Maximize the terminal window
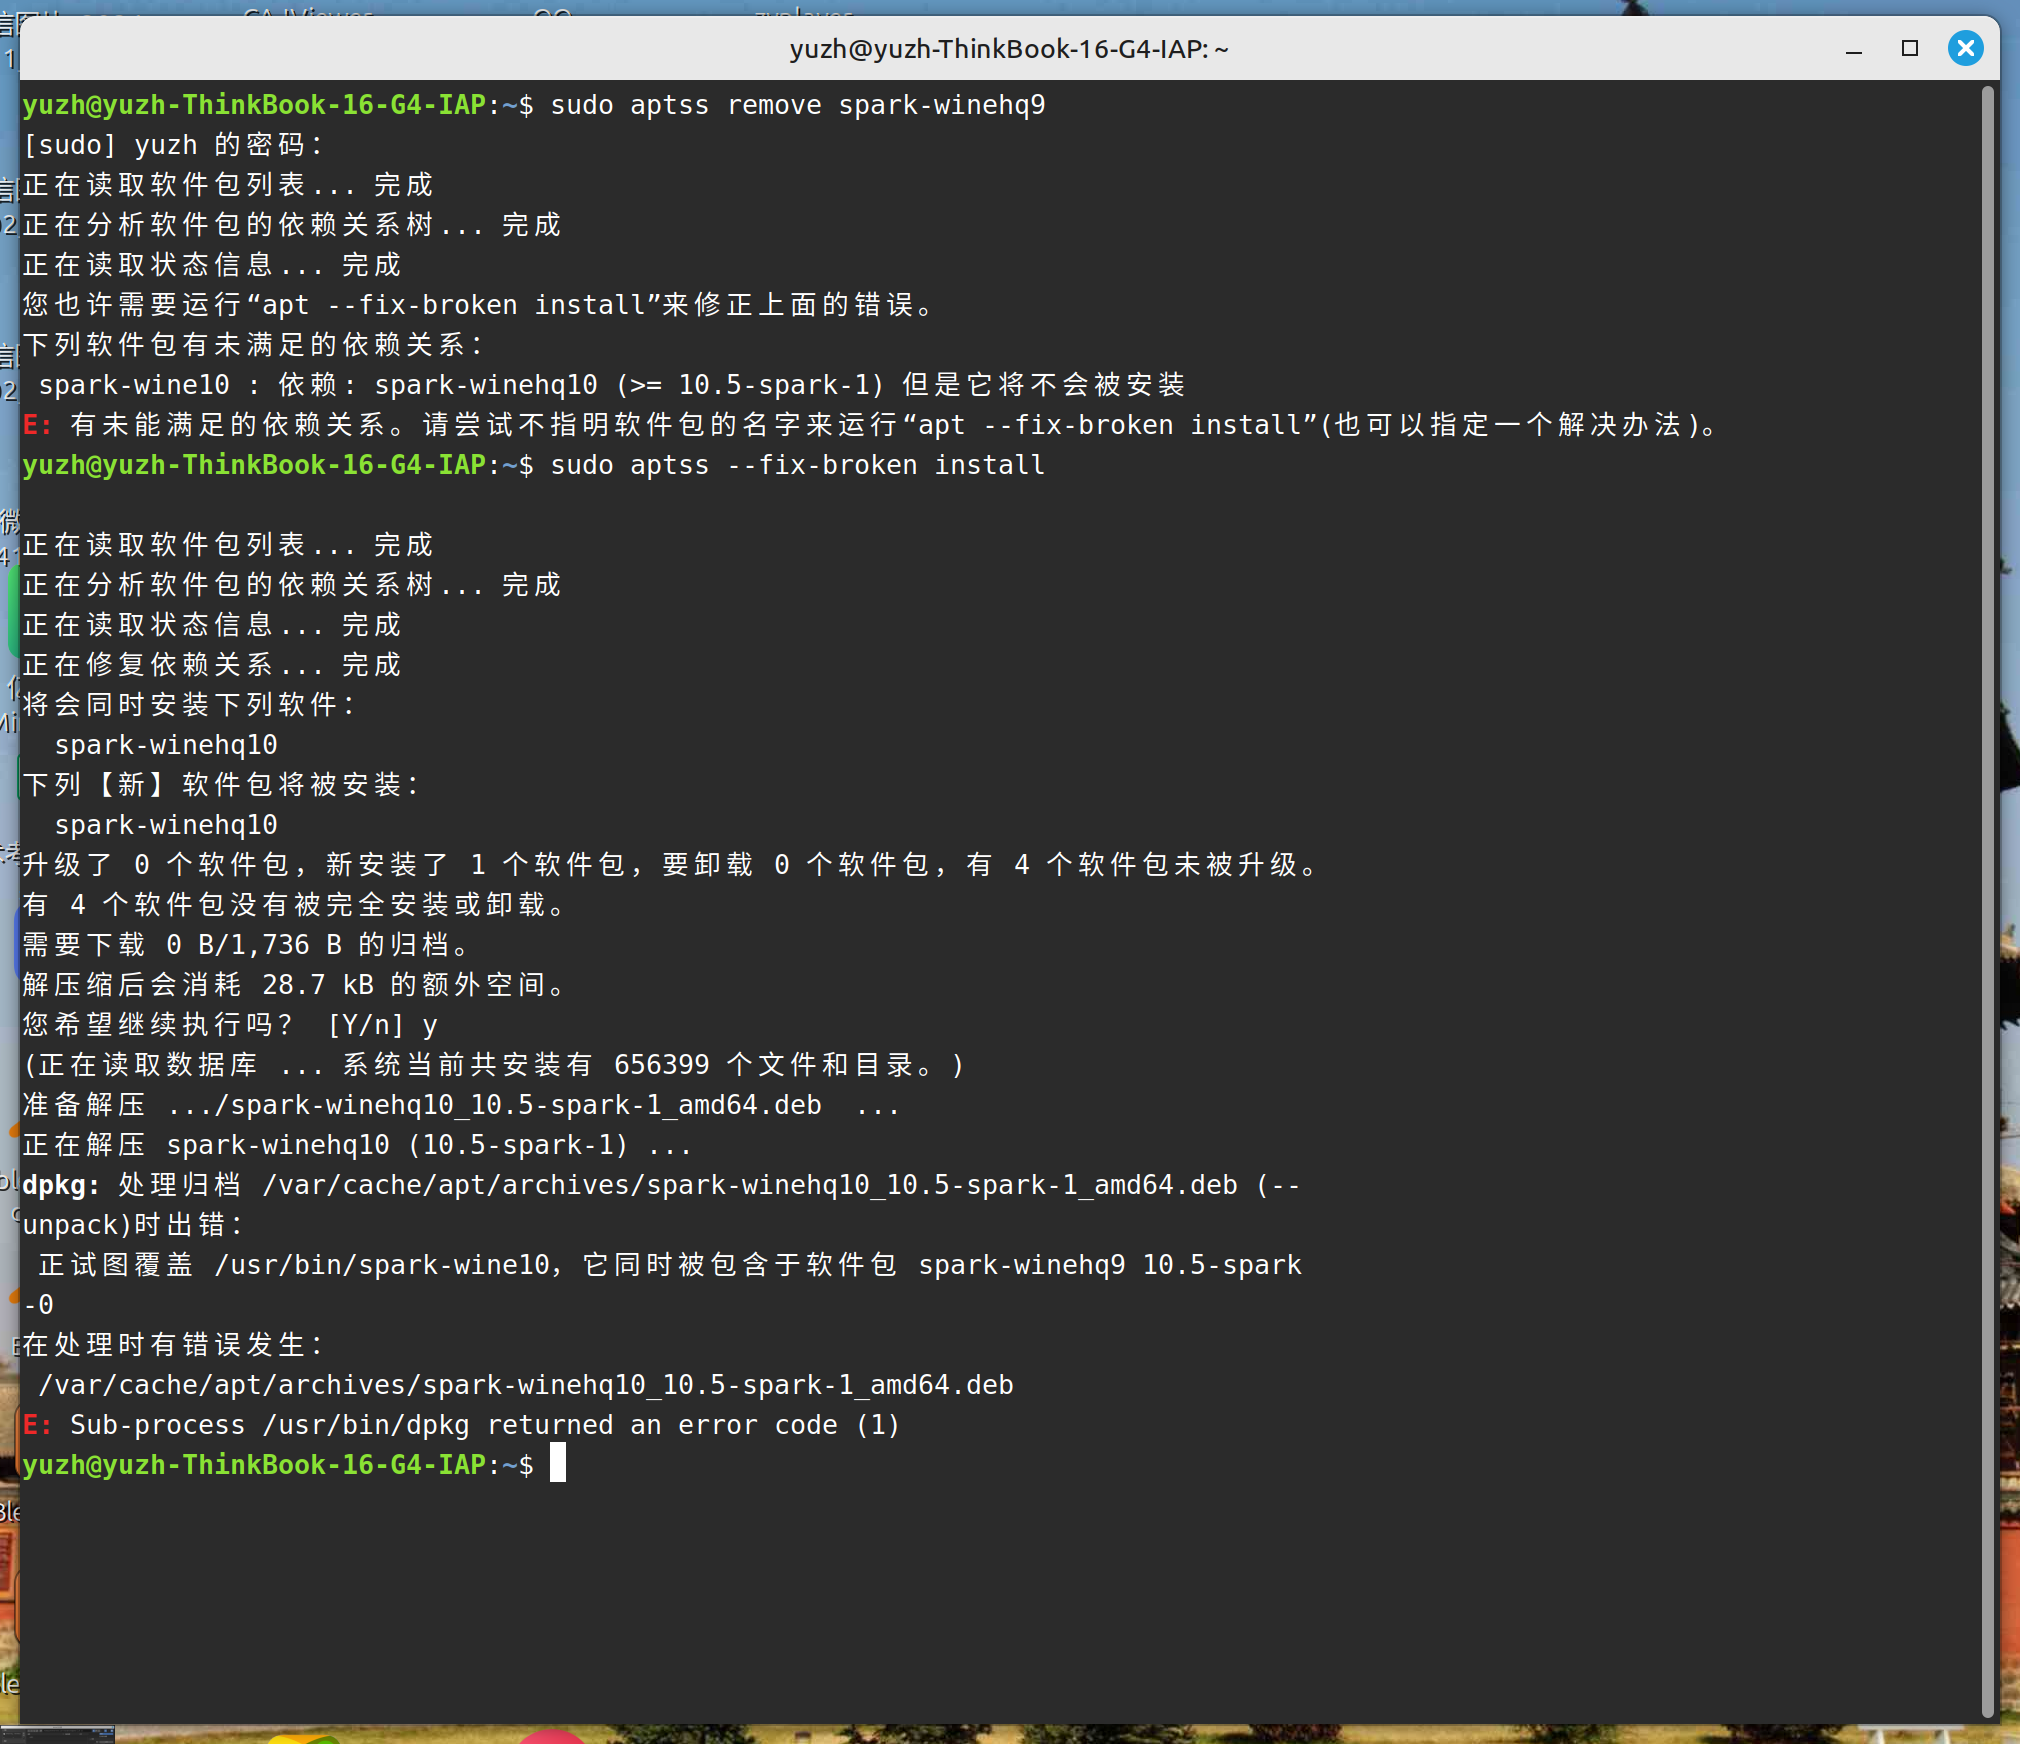The width and height of the screenshot is (2020, 1744). coord(1909,49)
